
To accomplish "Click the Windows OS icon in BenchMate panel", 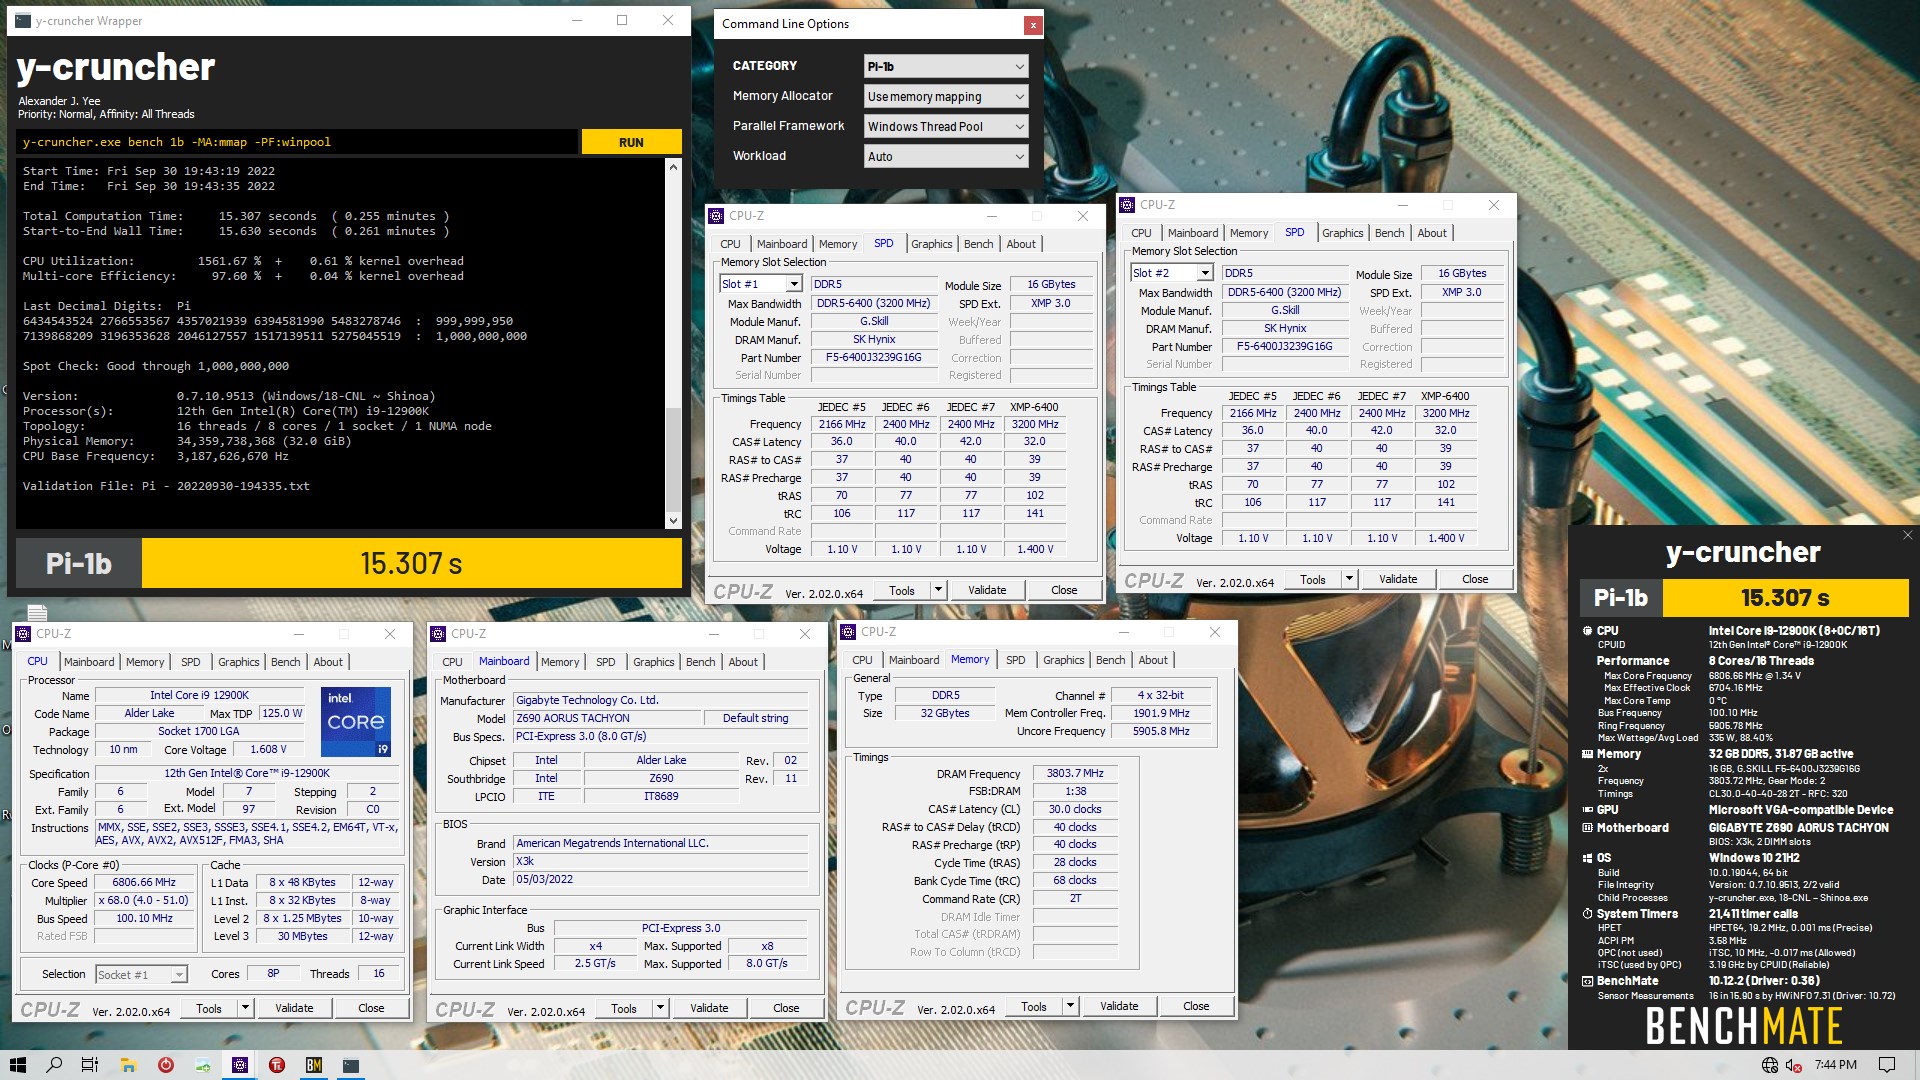I will [1587, 858].
